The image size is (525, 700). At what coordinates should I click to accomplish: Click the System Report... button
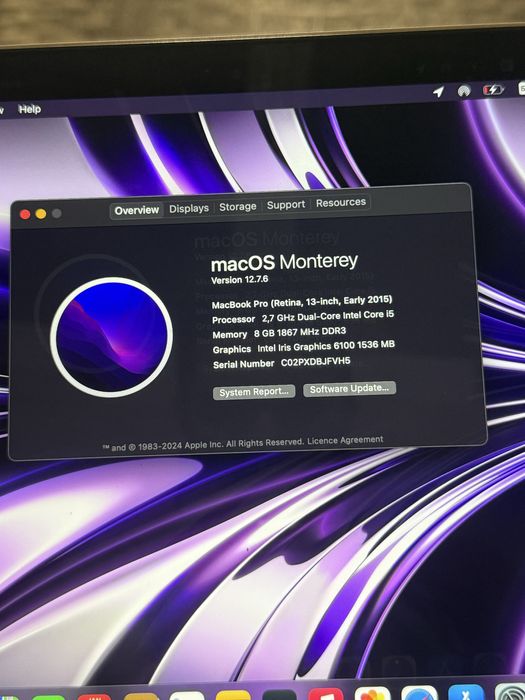[254, 392]
